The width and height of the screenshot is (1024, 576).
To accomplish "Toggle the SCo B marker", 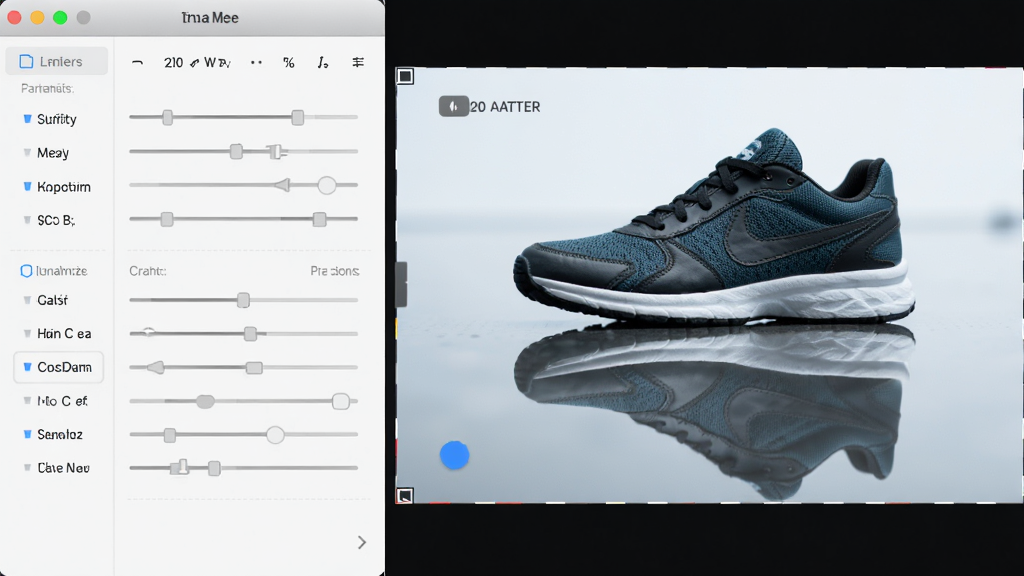I will tap(27, 220).
